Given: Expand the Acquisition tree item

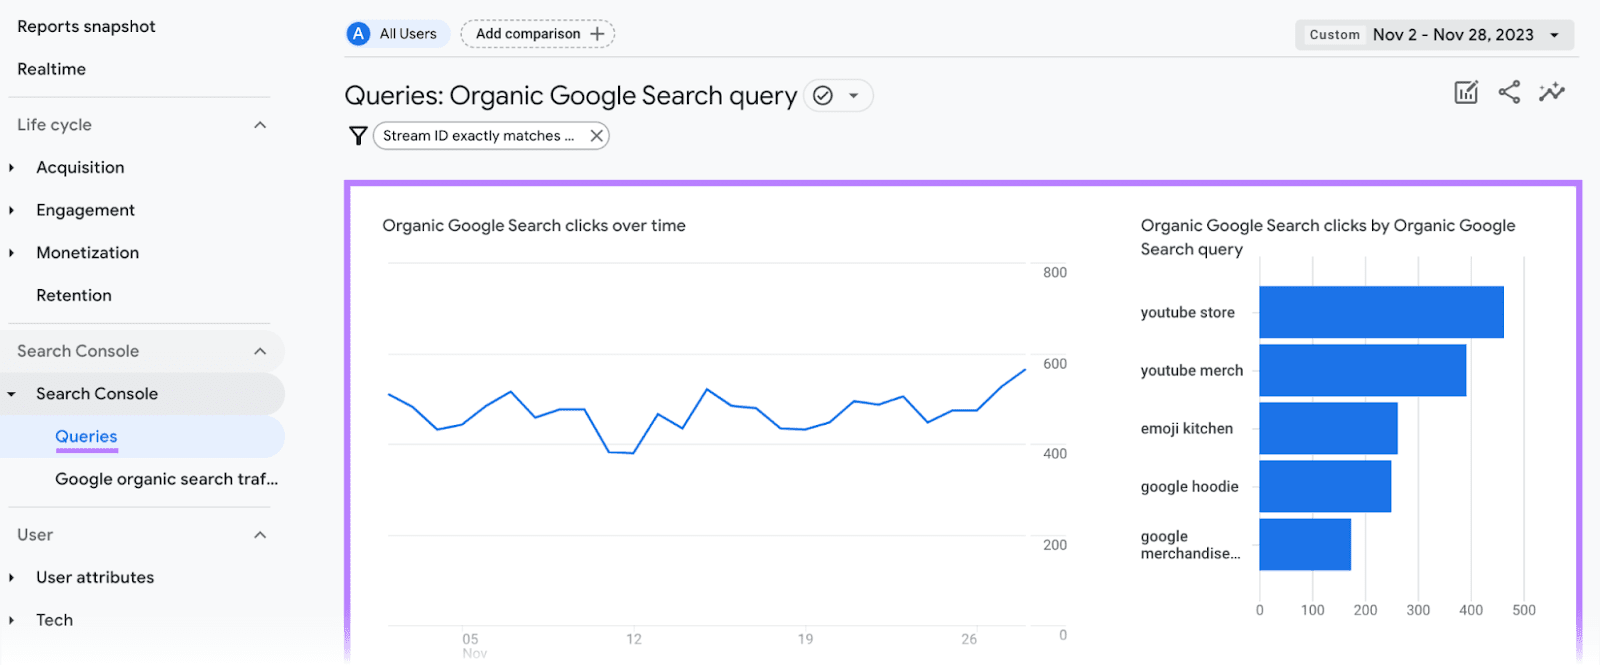Looking at the screenshot, I should pyautogui.click(x=12, y=168).
